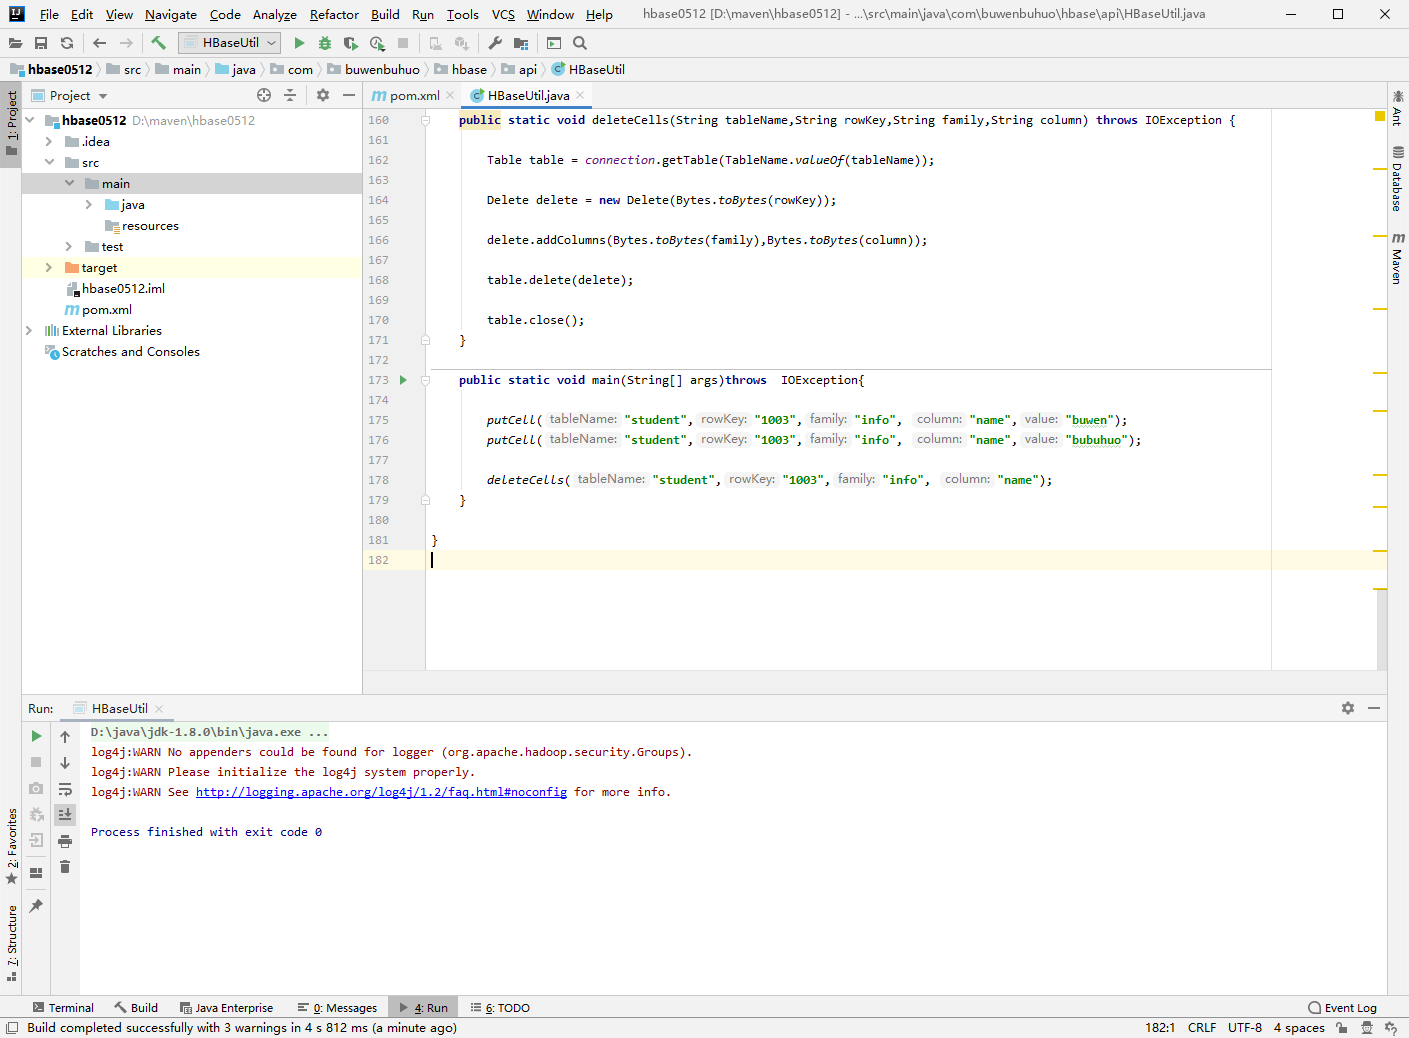Toggle the 1: Project side panel

pyautogui.click(x=11, y=124)
